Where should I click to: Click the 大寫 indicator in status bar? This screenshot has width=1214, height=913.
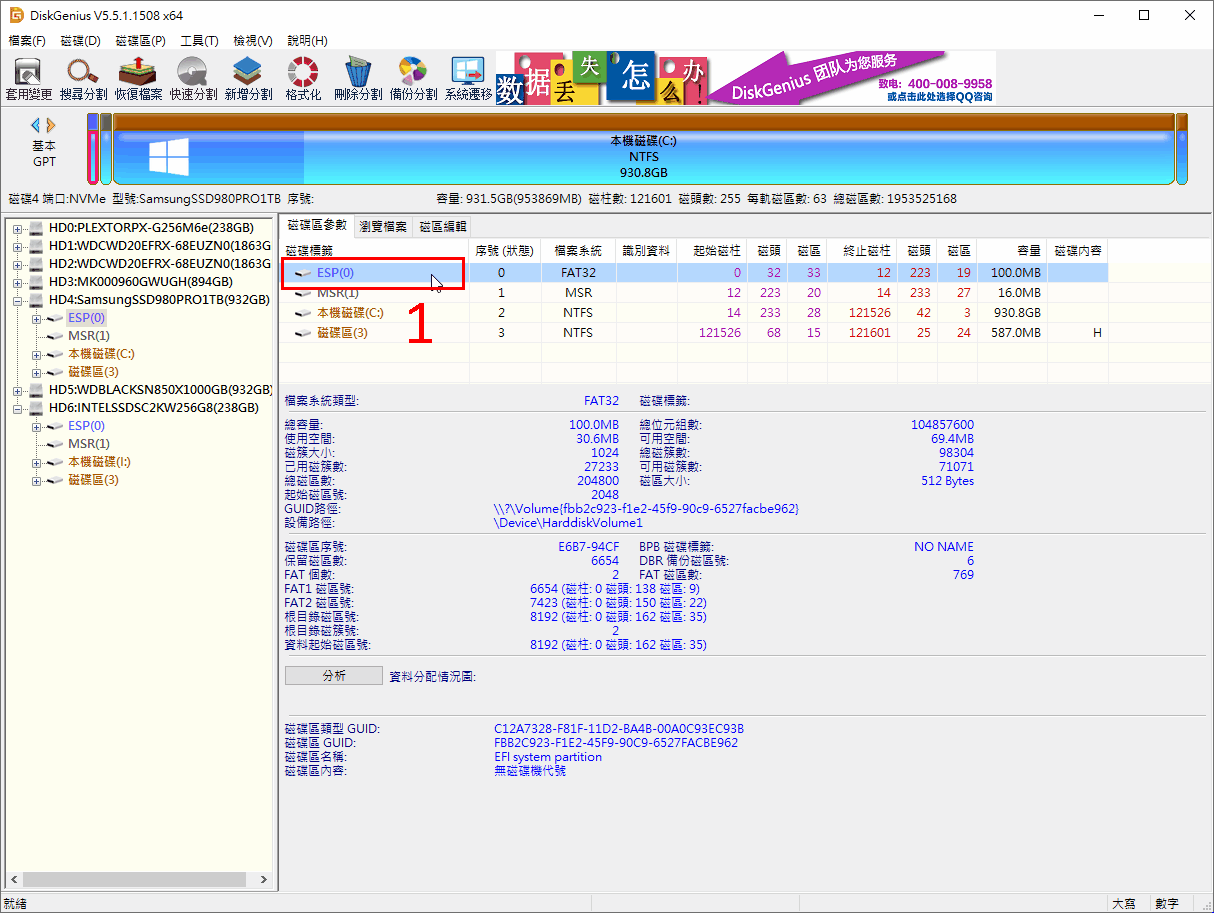(1123, 903)
